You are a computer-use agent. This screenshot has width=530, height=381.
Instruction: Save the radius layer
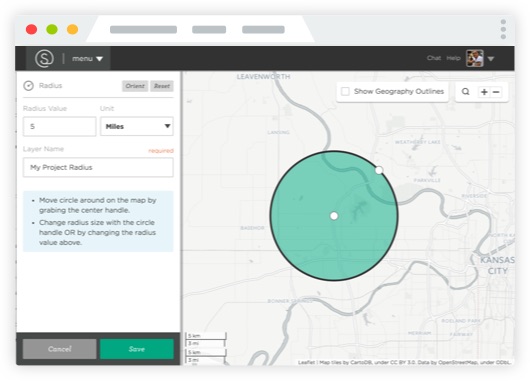pos(137,349)
